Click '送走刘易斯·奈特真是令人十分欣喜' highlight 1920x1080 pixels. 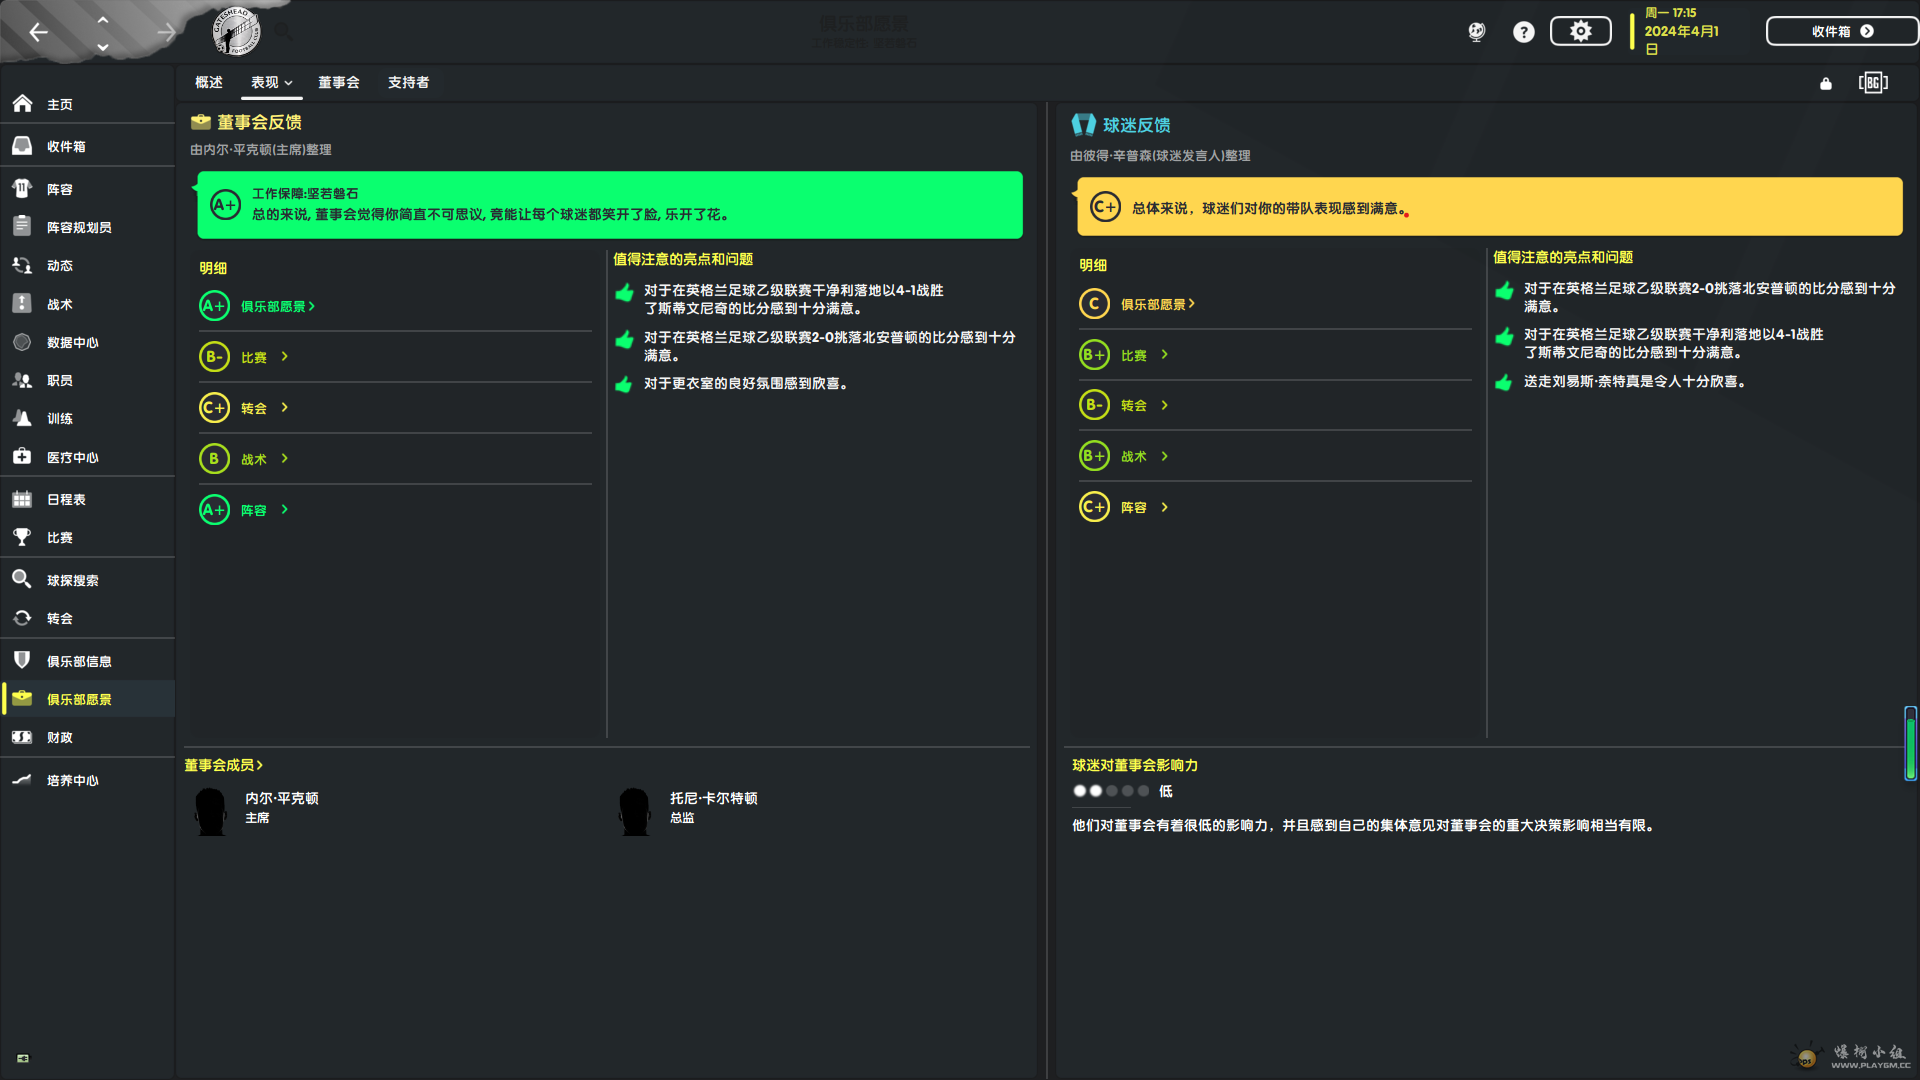click(1634, 382)
